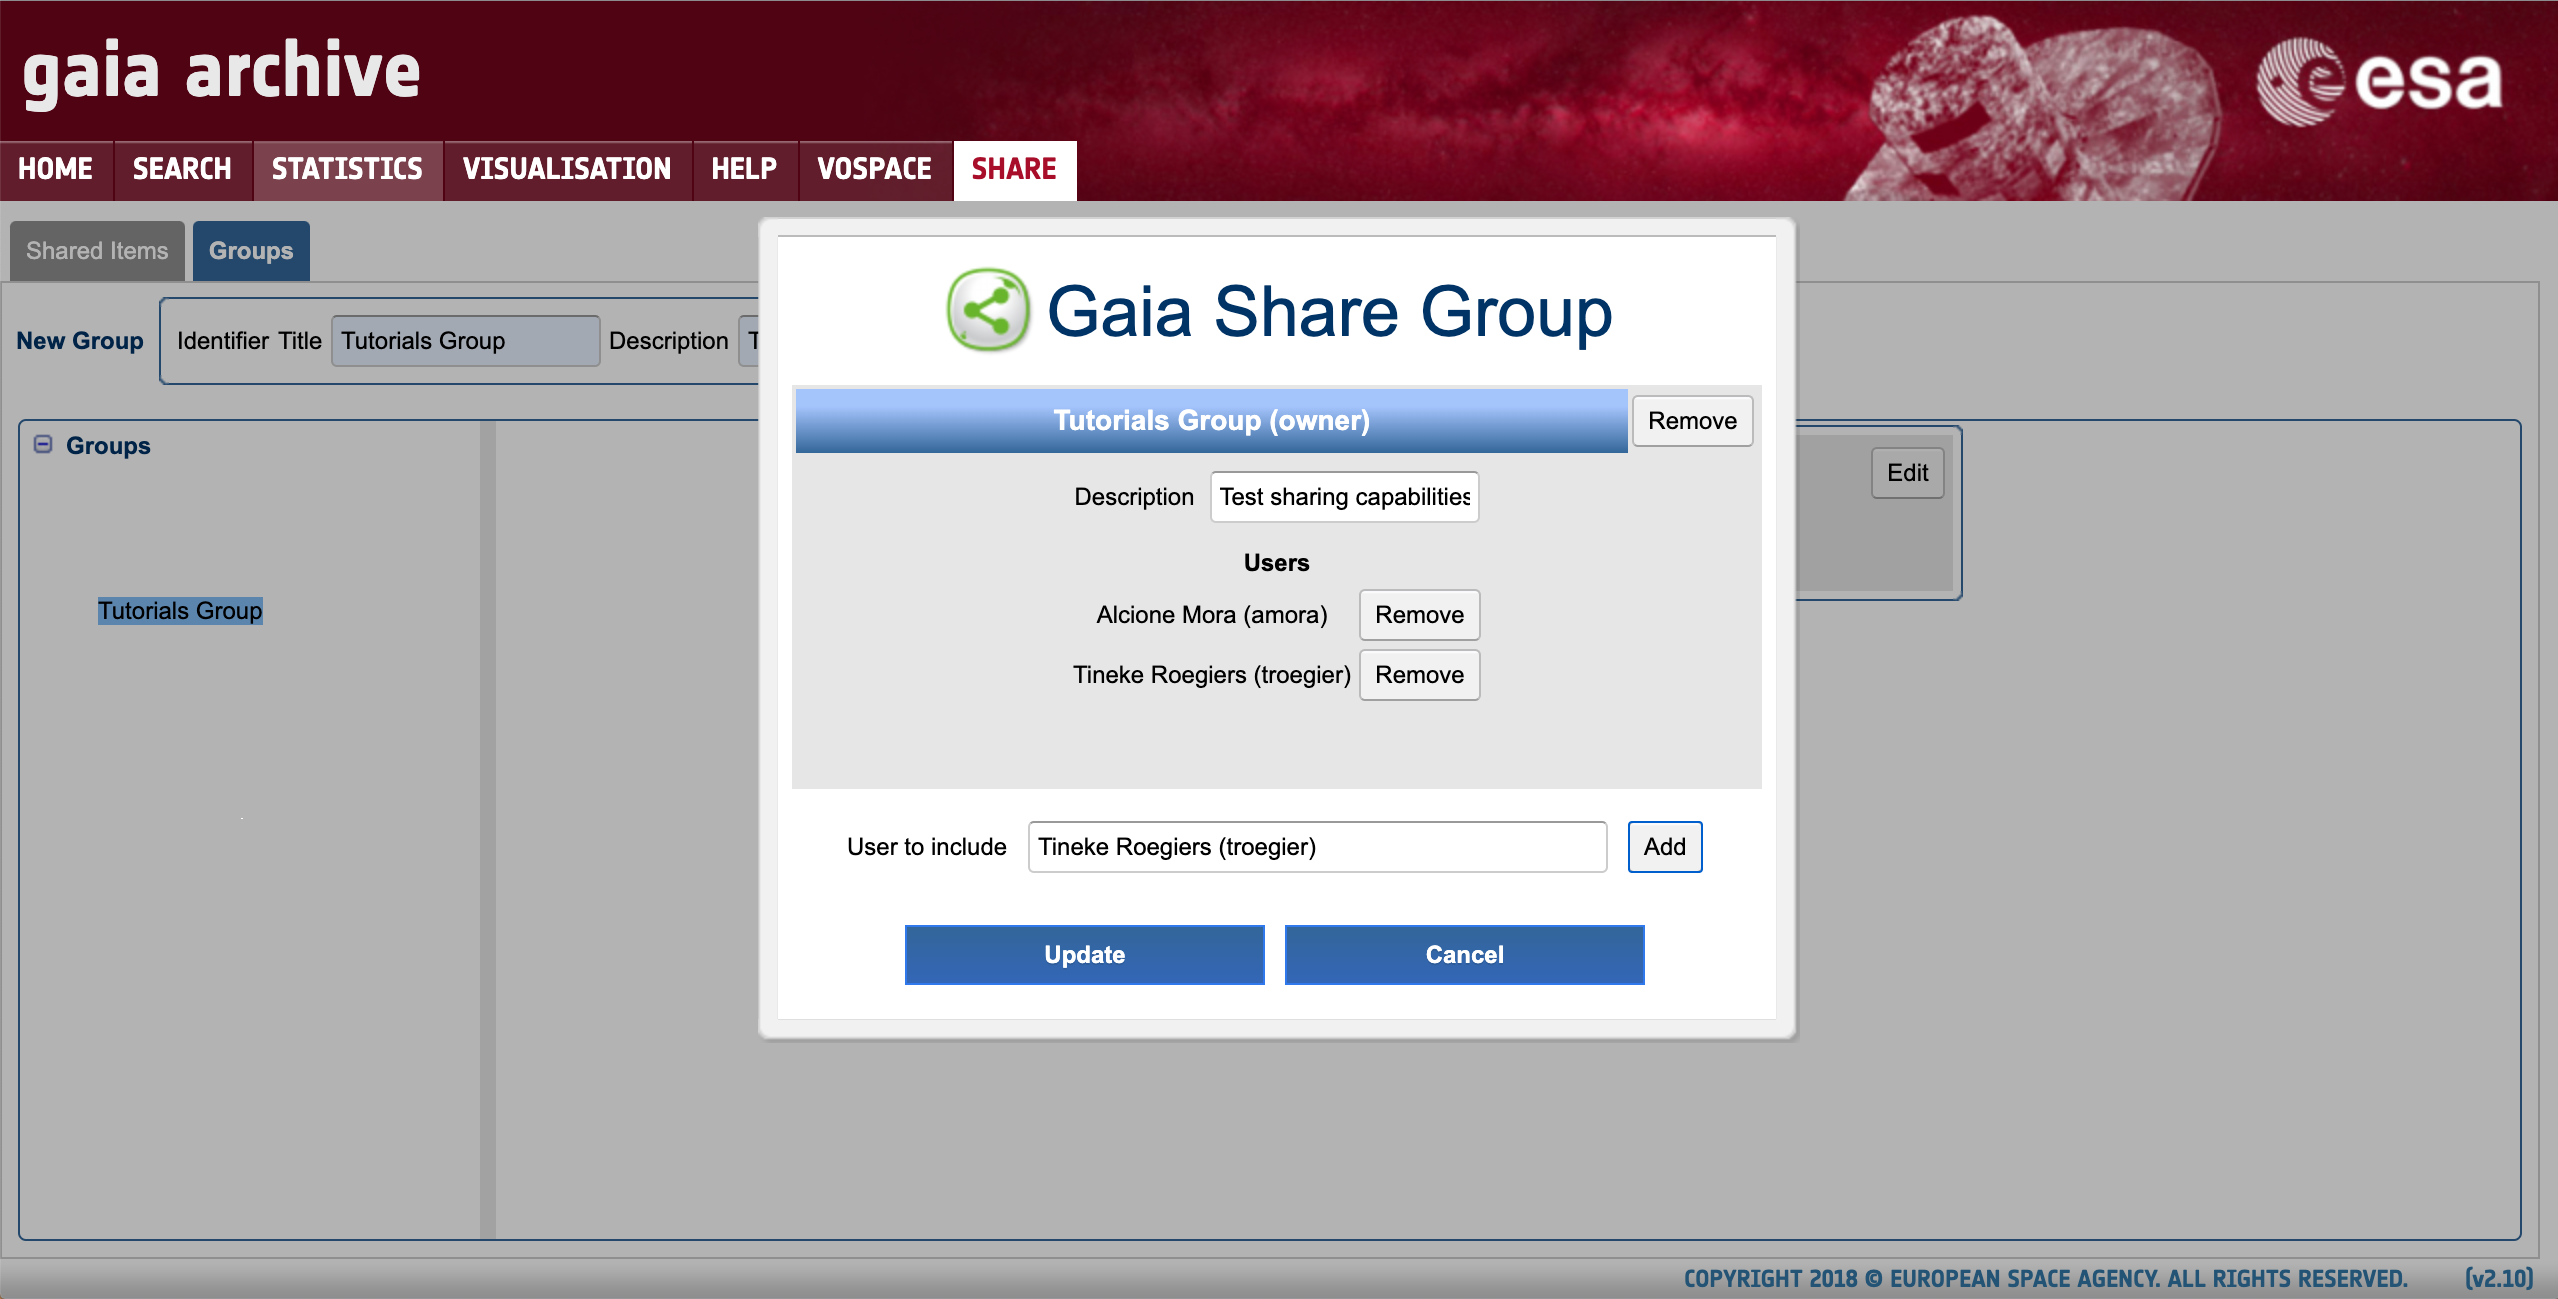Open the SEARCH menu item
The height and width of the screenshot is (1299, 2558).
182,169
